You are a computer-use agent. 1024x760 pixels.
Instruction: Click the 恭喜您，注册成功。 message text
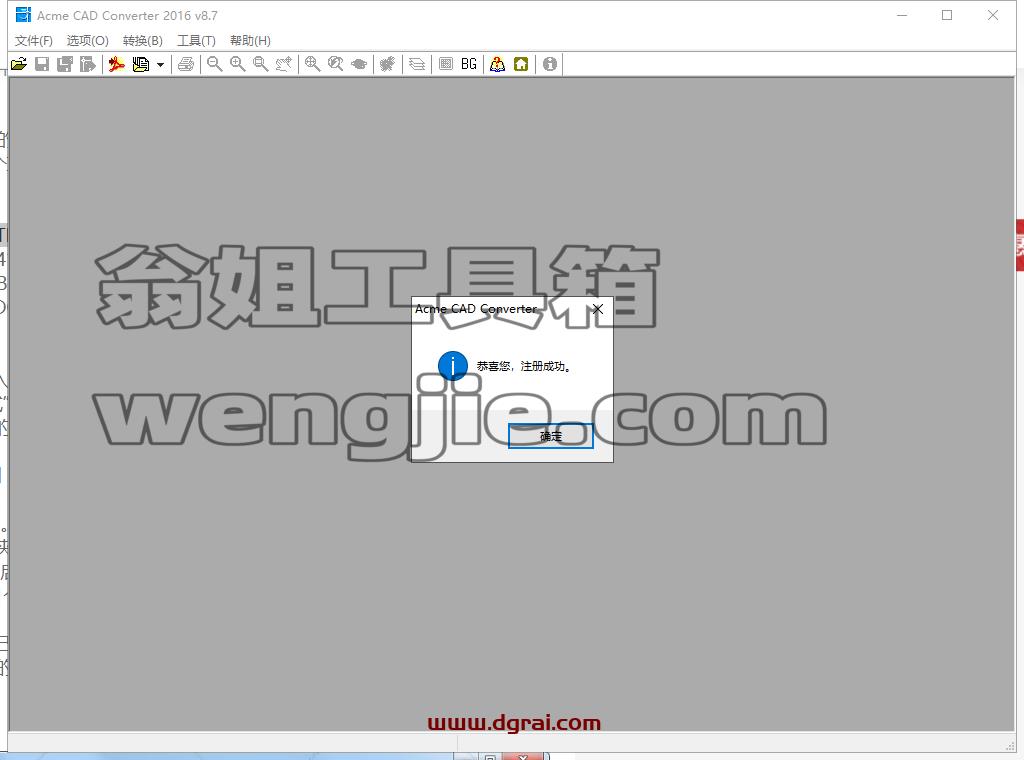click(x=524, y=366)
